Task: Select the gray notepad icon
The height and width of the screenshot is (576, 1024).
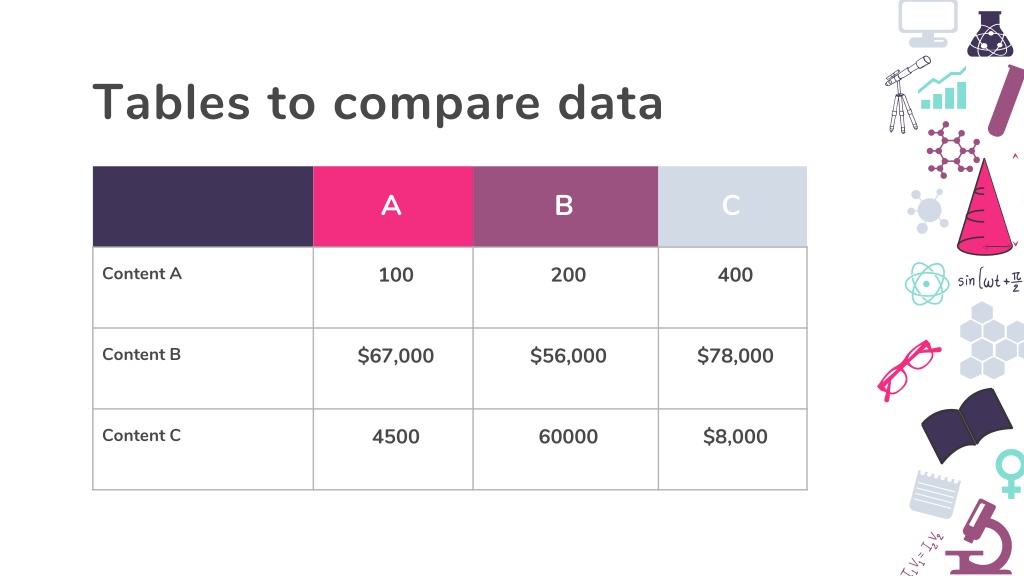Action: coord(936,494)
